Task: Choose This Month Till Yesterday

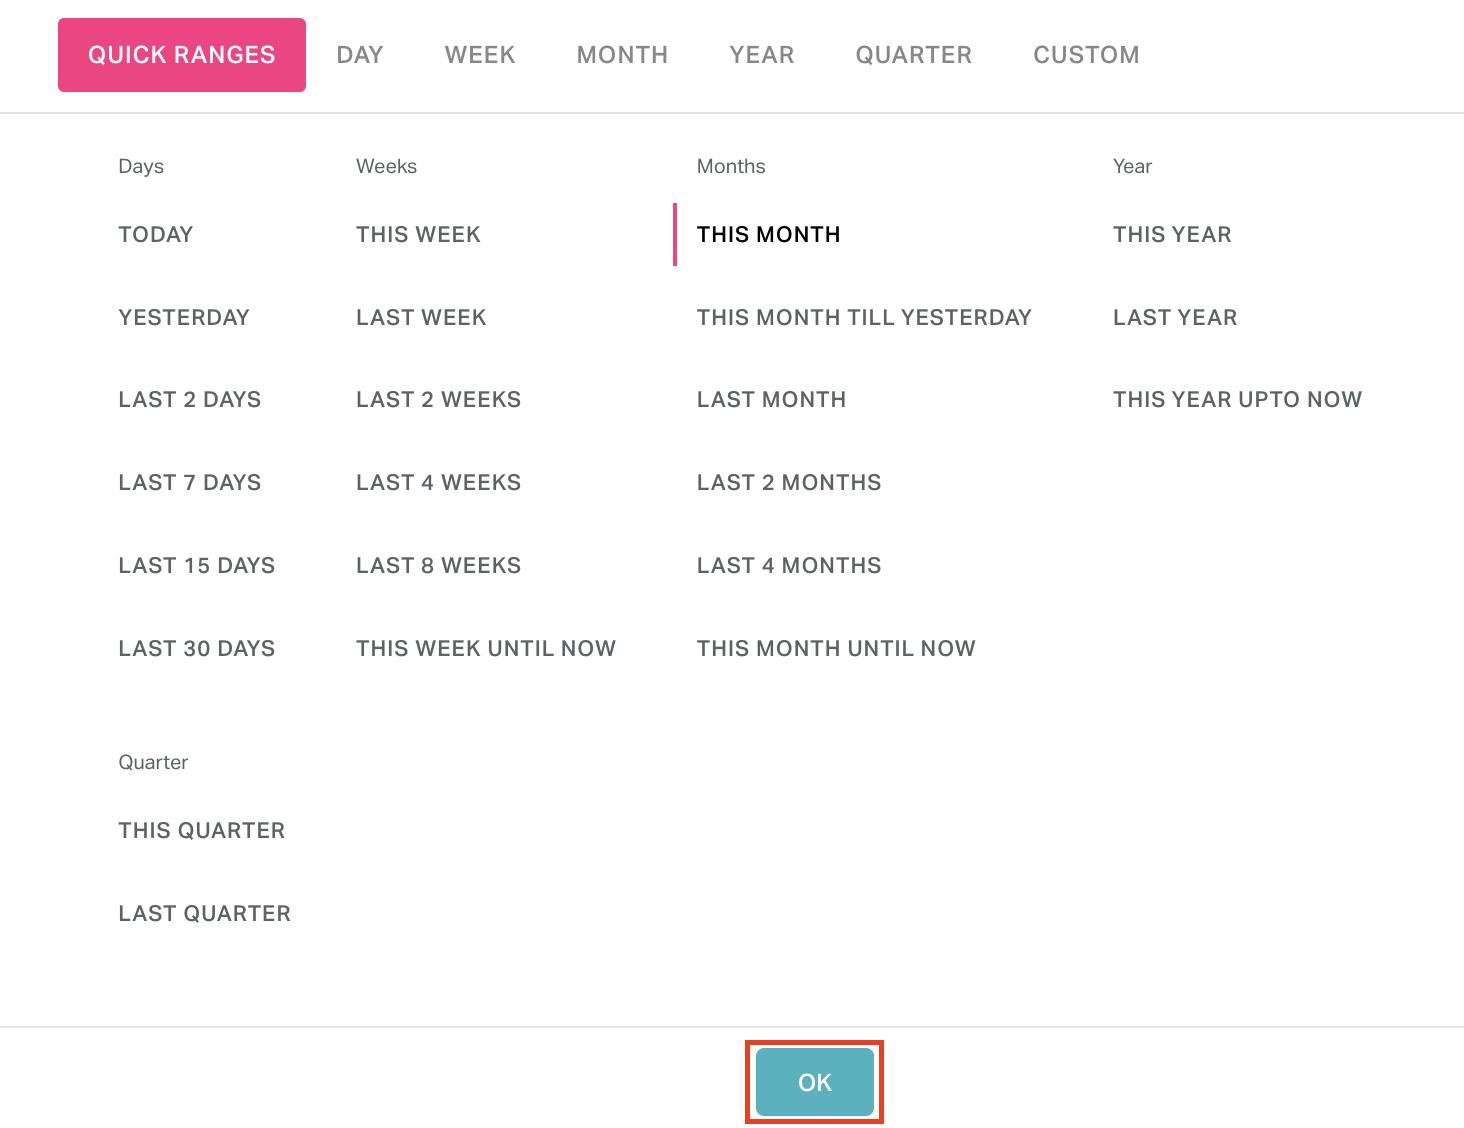Action: coord(864,317)
